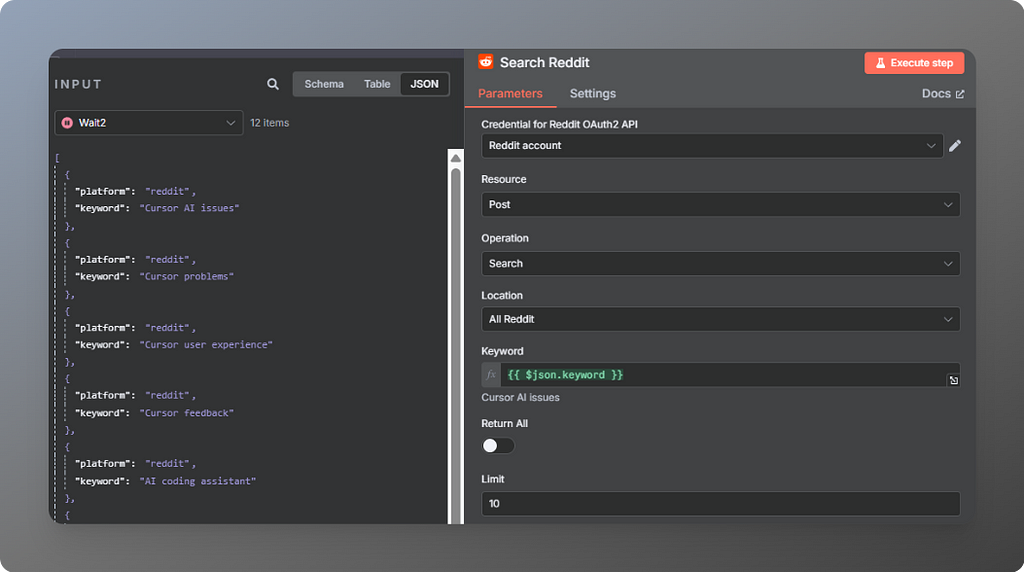The height and width of the screenshot is (572, 1024).
Task: Open the expression editor icon in the Keyword field
Action: (953, 381)
